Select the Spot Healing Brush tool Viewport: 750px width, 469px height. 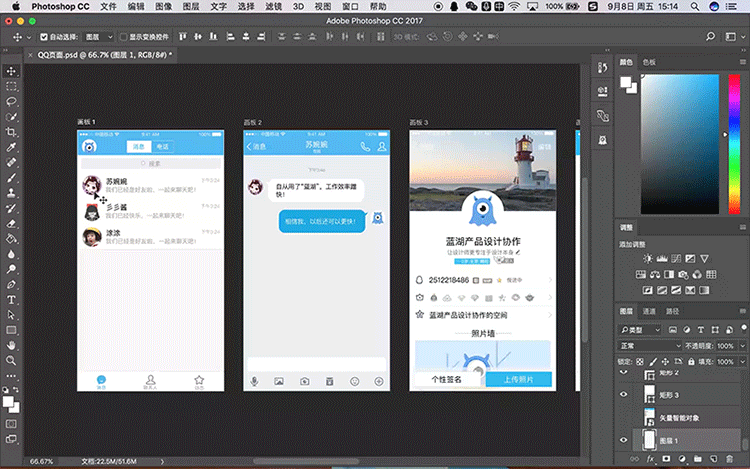[11, 163]
